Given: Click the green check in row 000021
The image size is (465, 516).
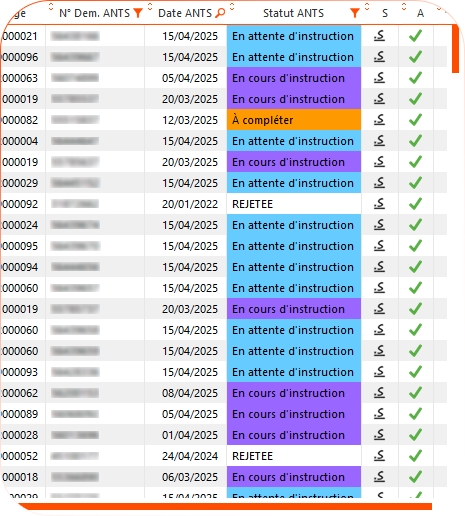Looking at the screenshot, I should pos(415,36).
